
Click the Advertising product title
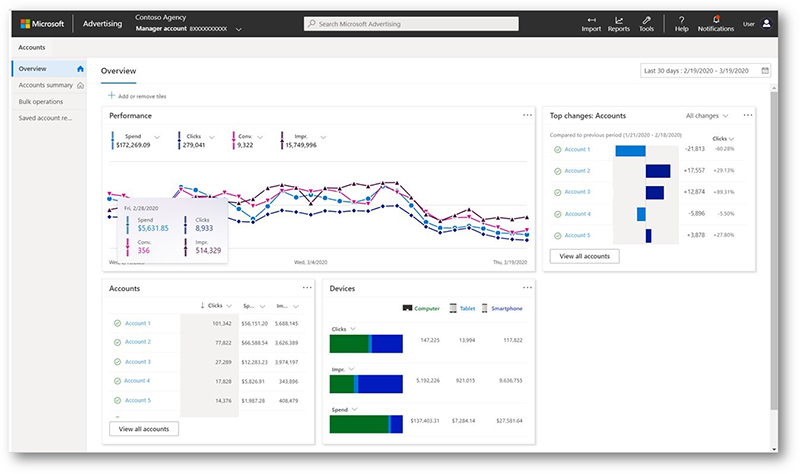103,23
